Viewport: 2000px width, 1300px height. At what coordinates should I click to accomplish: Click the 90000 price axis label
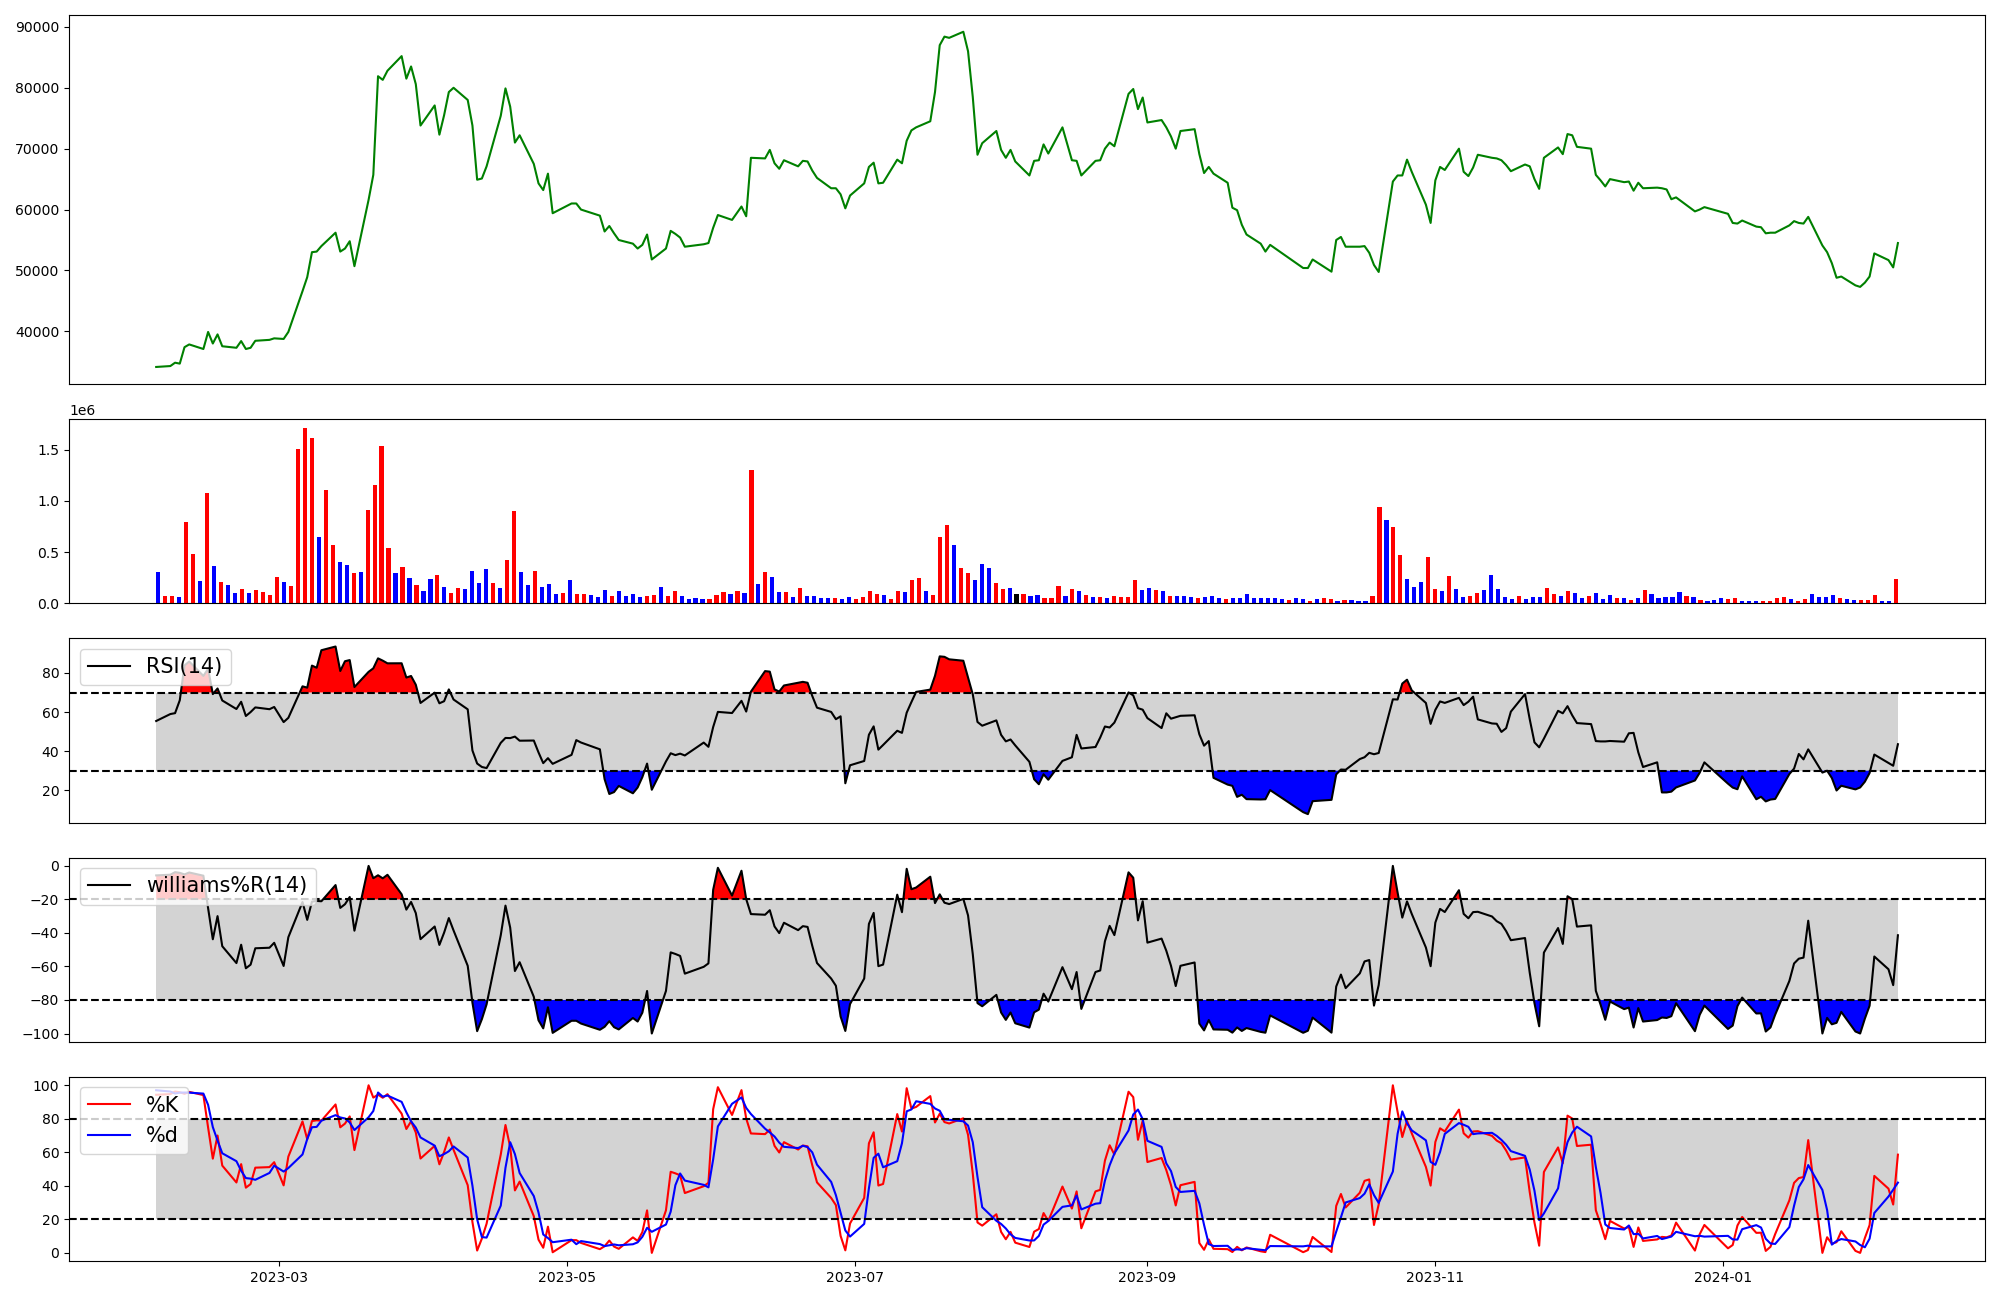(38, 27)
